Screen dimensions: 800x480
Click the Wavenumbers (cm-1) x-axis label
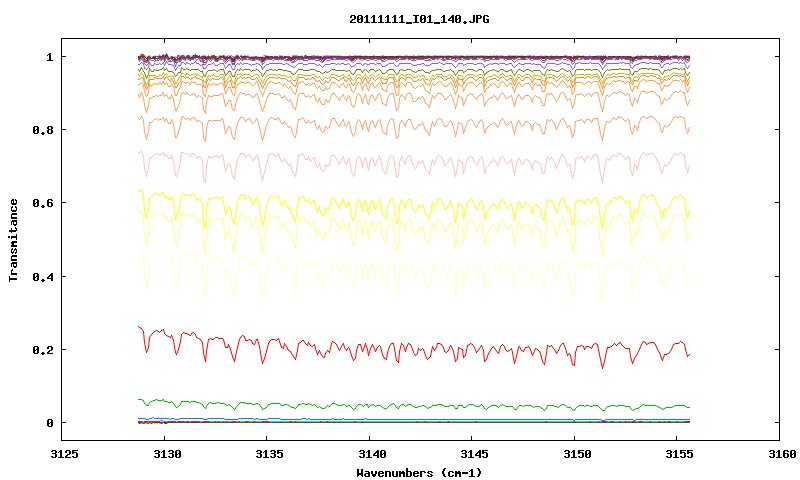click(419, 473)
